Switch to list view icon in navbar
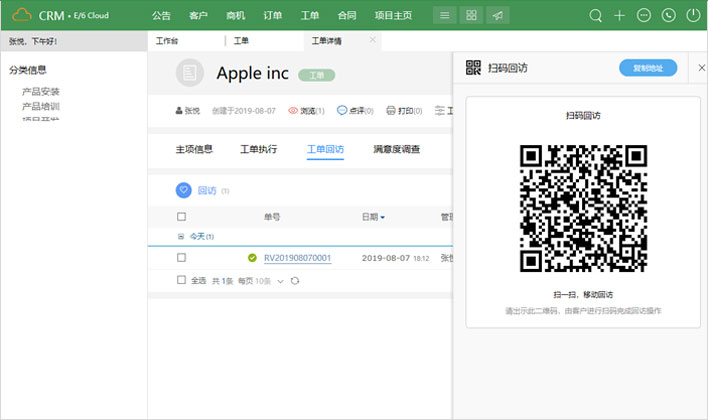This screenshot has height=420, width=708. click(445, 15)
